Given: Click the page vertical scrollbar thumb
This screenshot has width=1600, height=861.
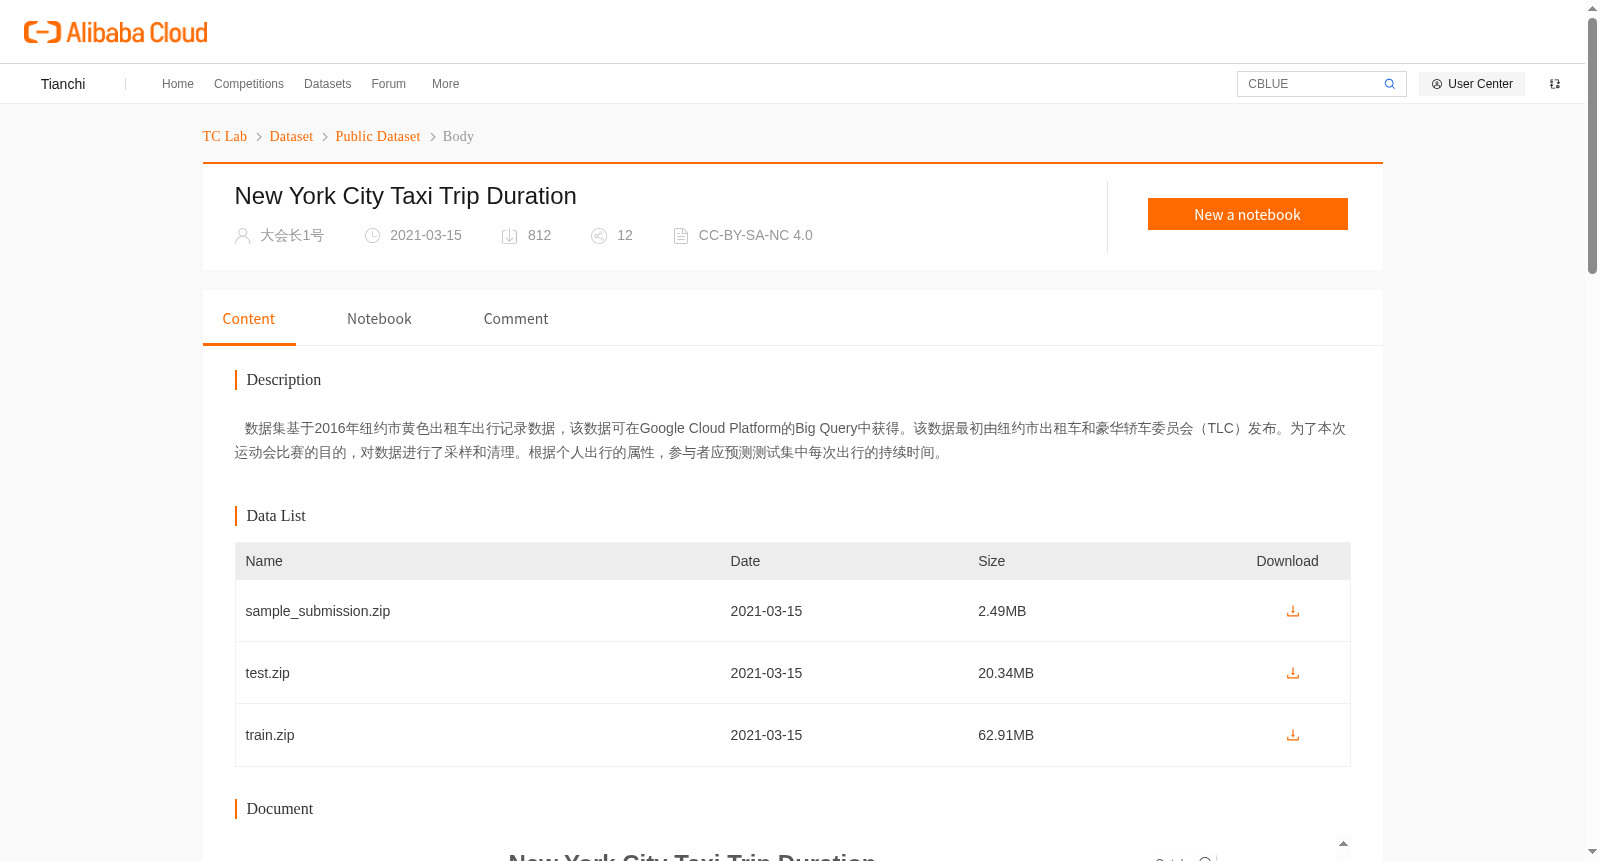Looking at the screenshot, I should 1592,145.
